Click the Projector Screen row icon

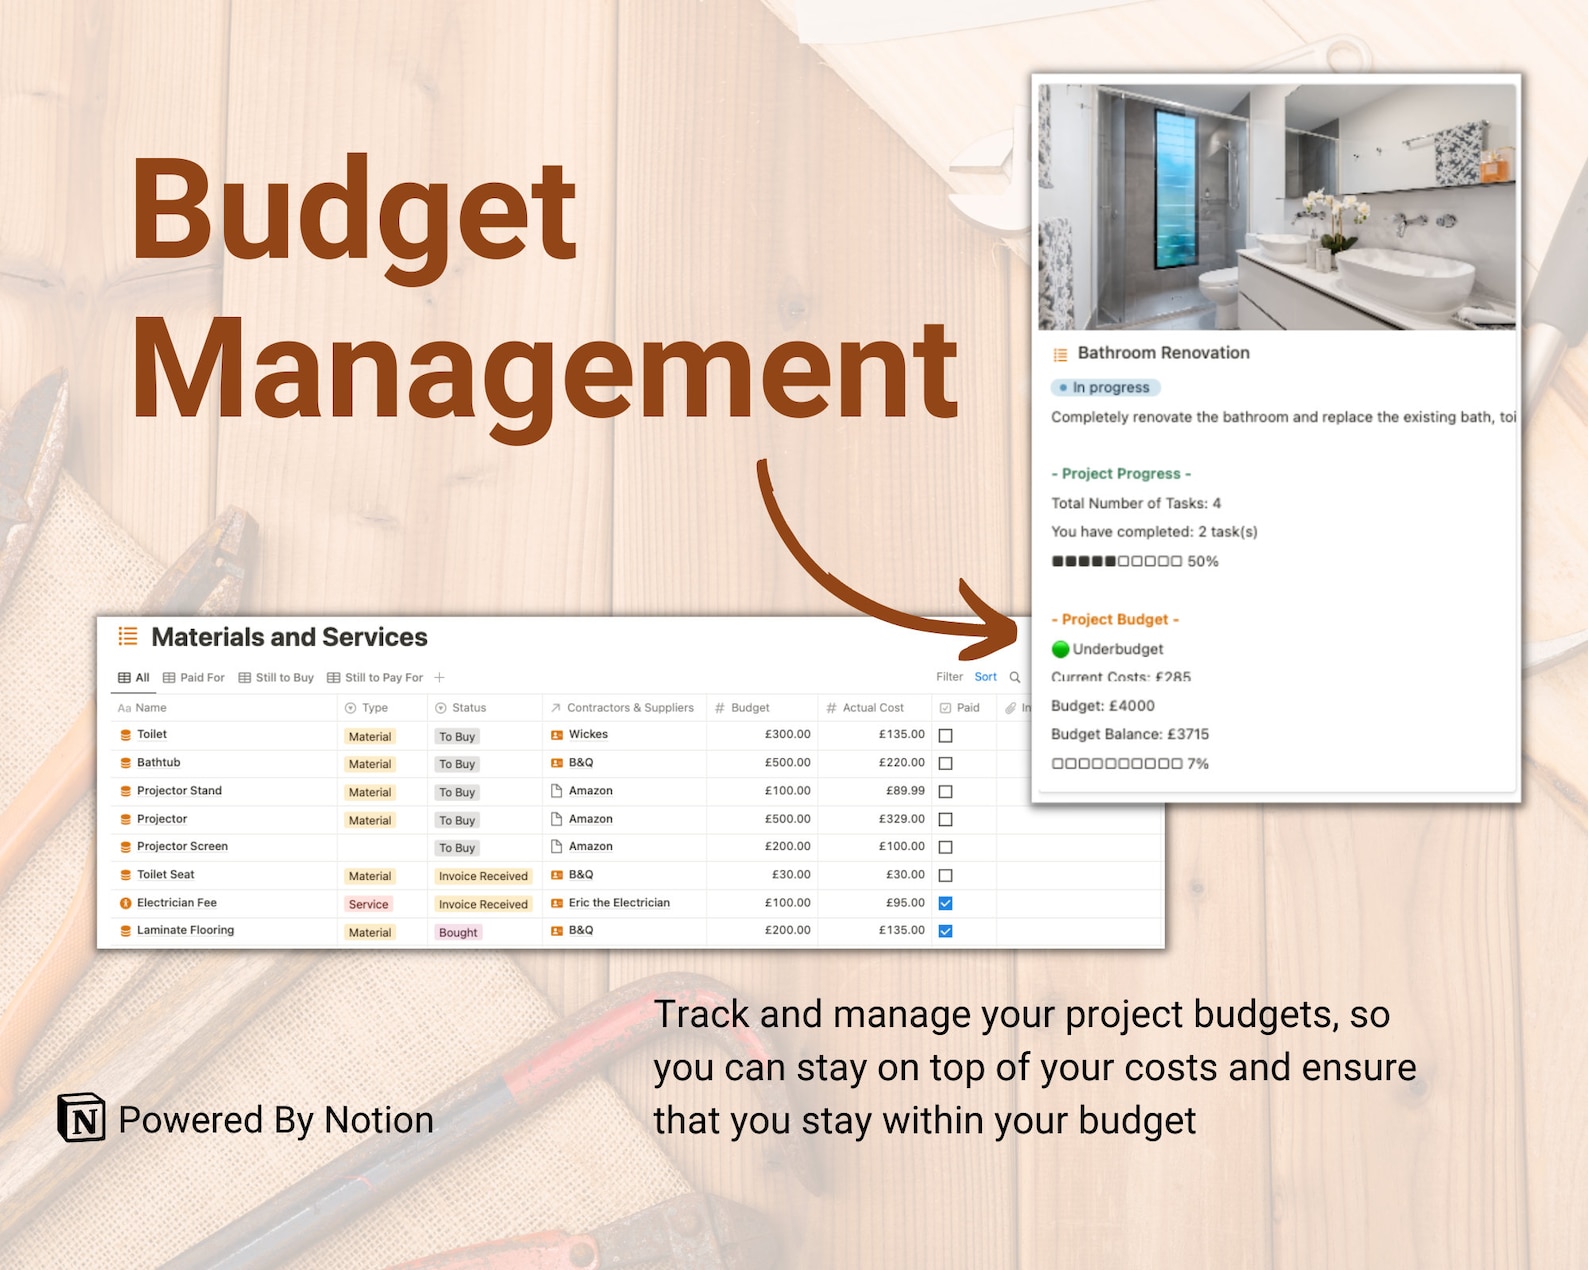(125, 847)
